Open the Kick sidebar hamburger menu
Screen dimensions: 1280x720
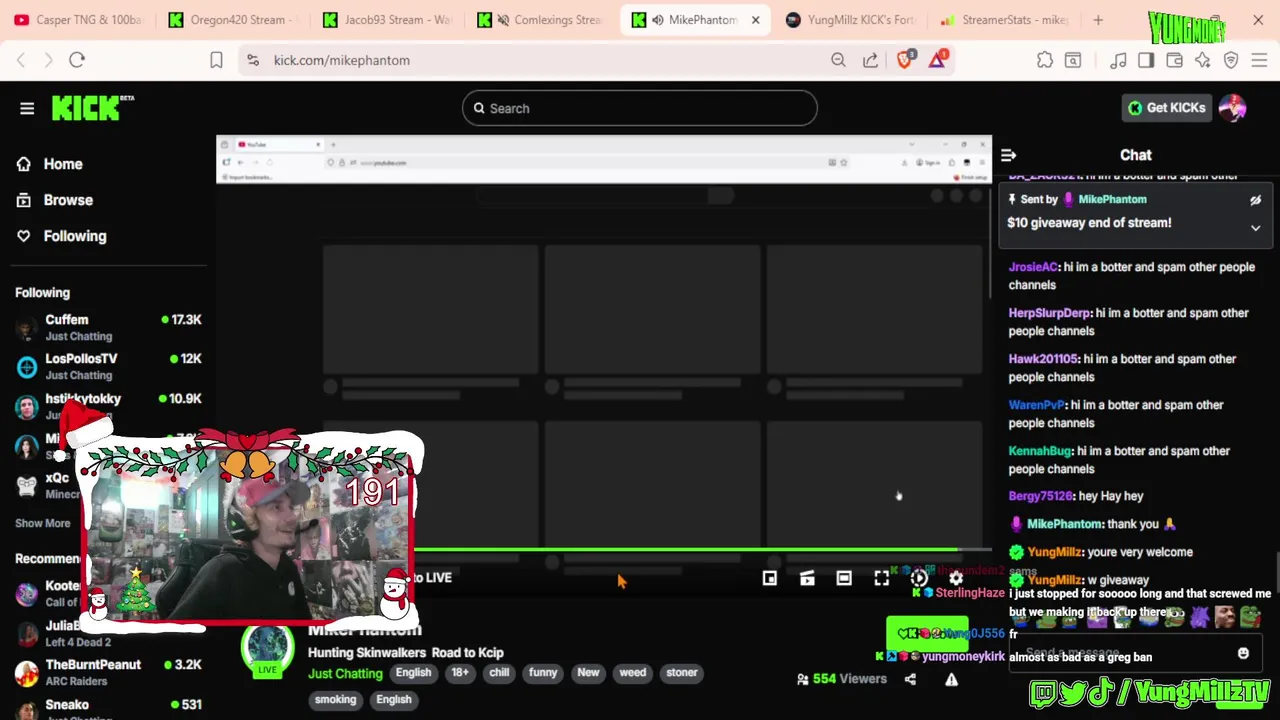click(27, 108)
